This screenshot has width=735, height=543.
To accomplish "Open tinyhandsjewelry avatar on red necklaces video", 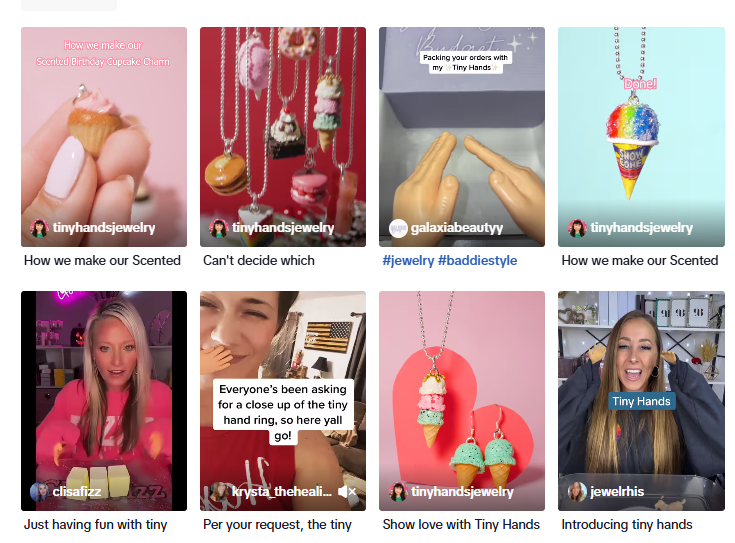I will click(x=218, y=228).
